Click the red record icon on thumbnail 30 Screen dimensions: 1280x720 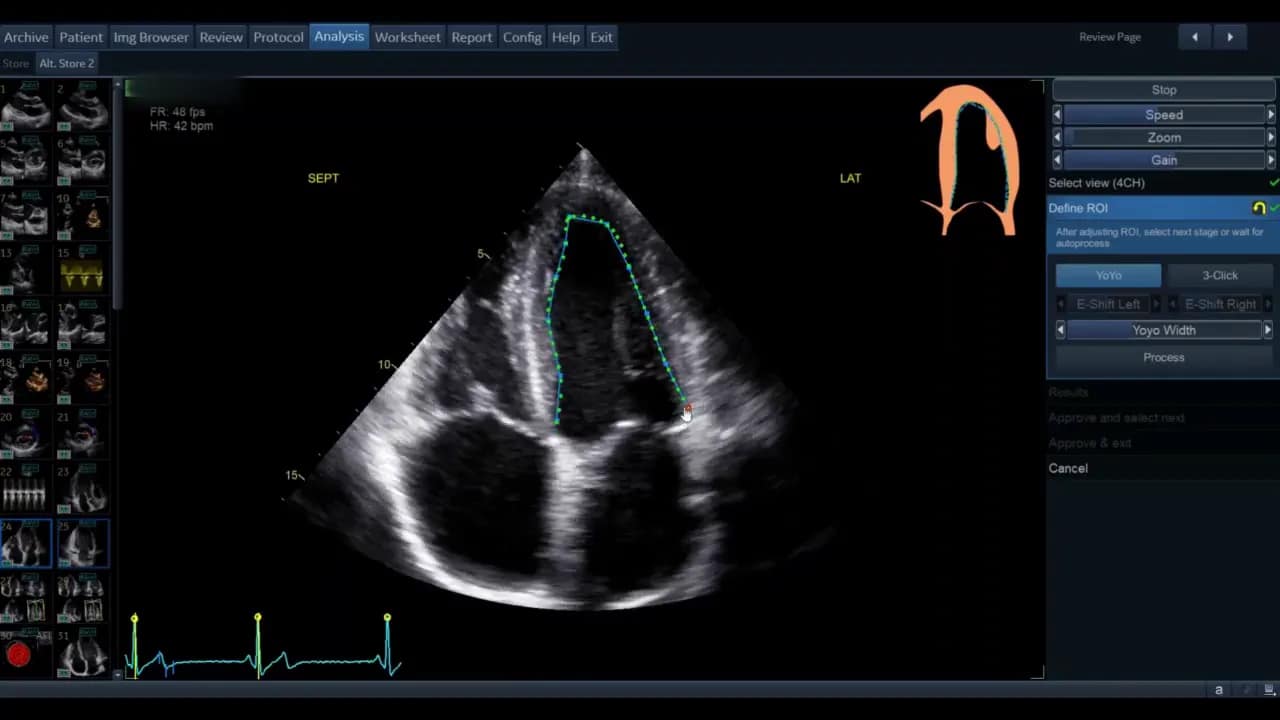click(18, 655)
